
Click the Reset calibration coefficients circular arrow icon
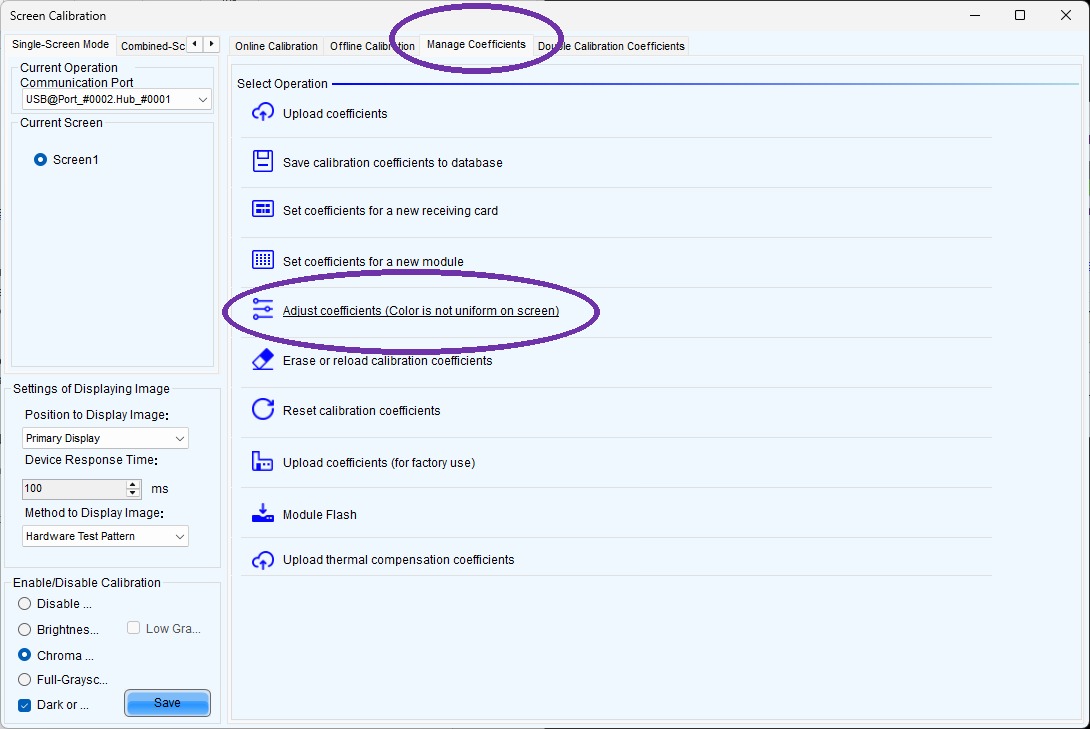(x=263, y=409)
